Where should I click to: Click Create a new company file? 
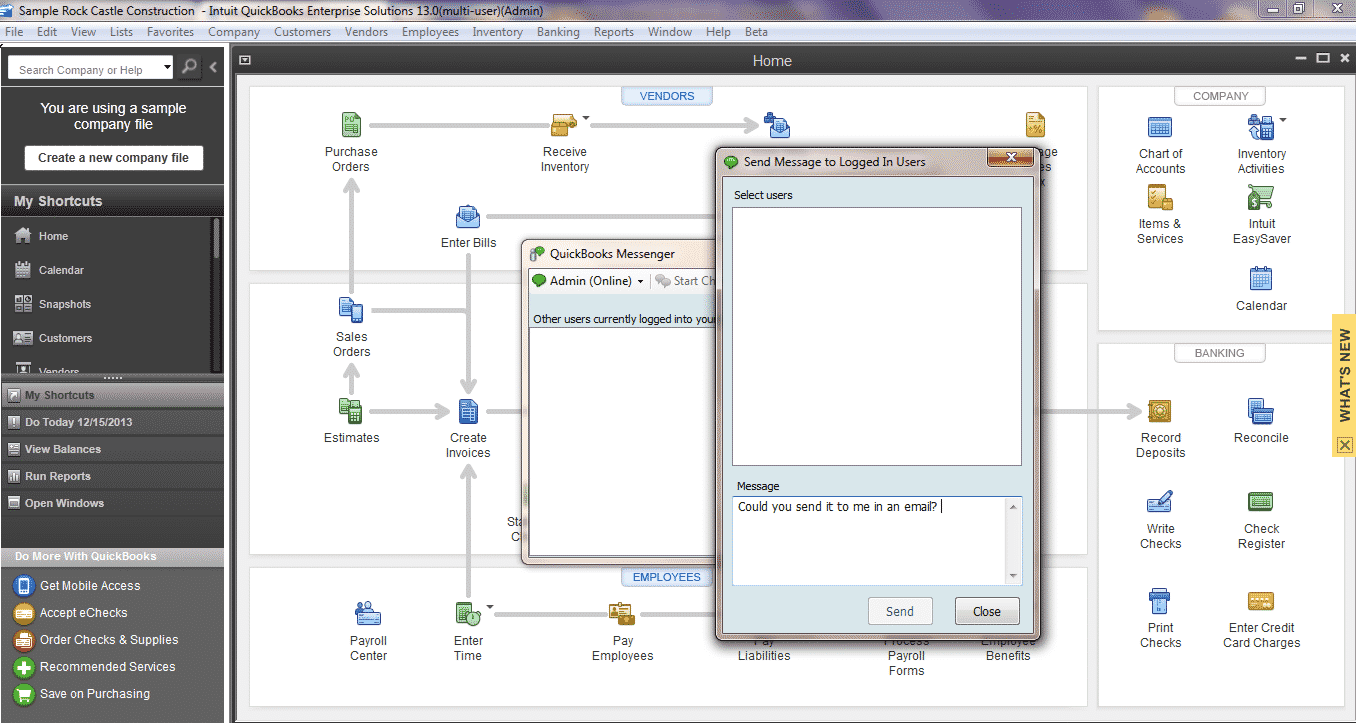113,158
